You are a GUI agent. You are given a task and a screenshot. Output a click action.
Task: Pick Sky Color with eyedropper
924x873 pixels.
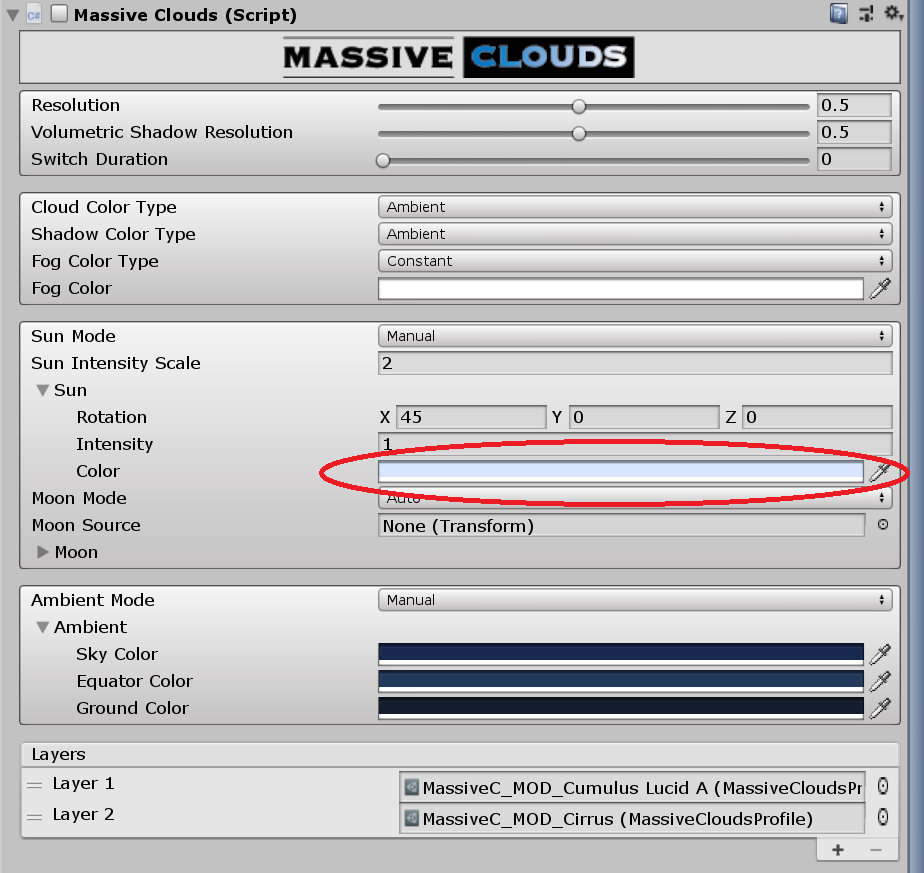coord(880,654)
